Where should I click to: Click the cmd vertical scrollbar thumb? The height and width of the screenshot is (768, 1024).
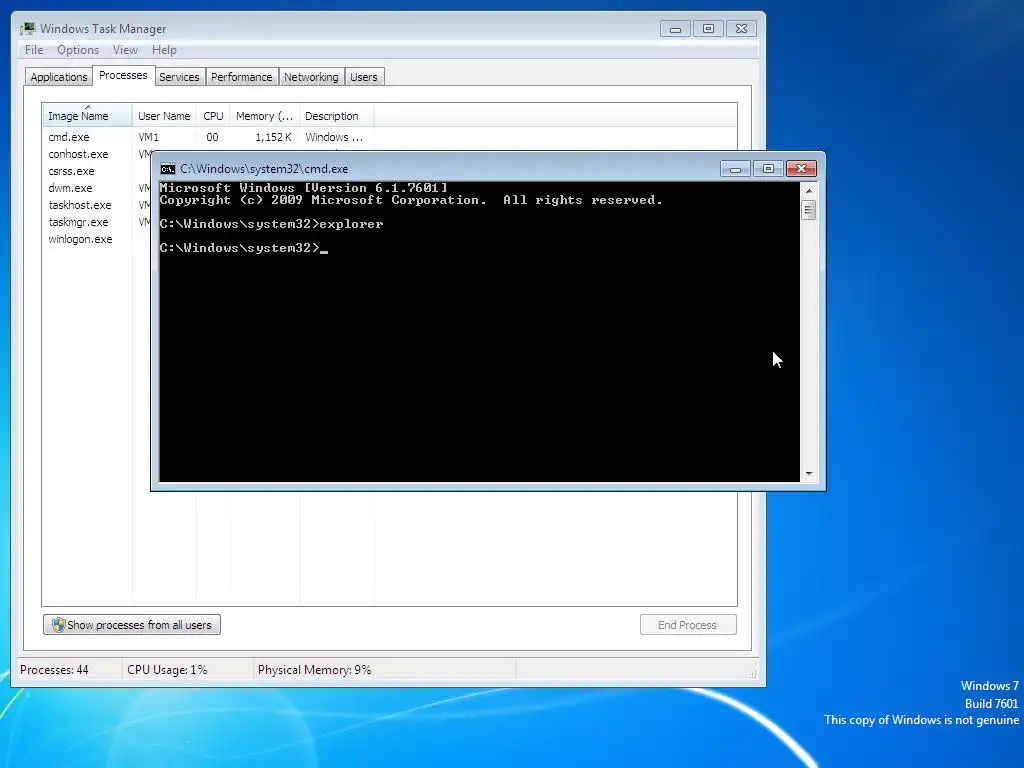[x=808, y=210]
